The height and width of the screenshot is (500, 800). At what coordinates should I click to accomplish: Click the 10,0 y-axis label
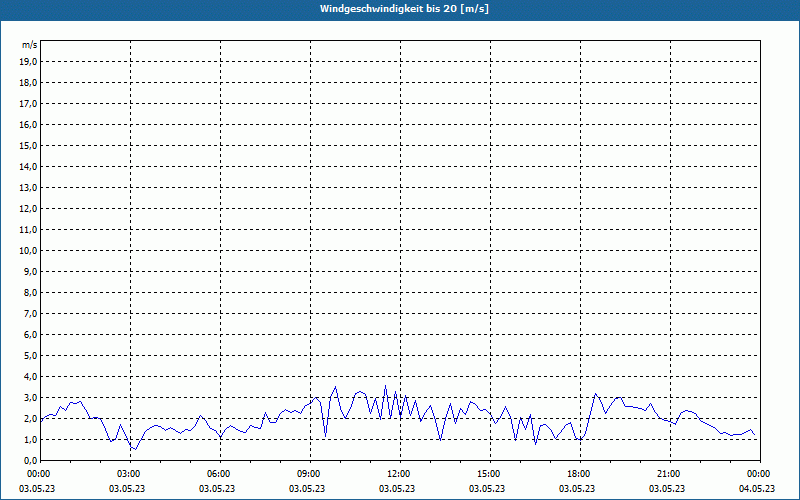pos(30,251)
